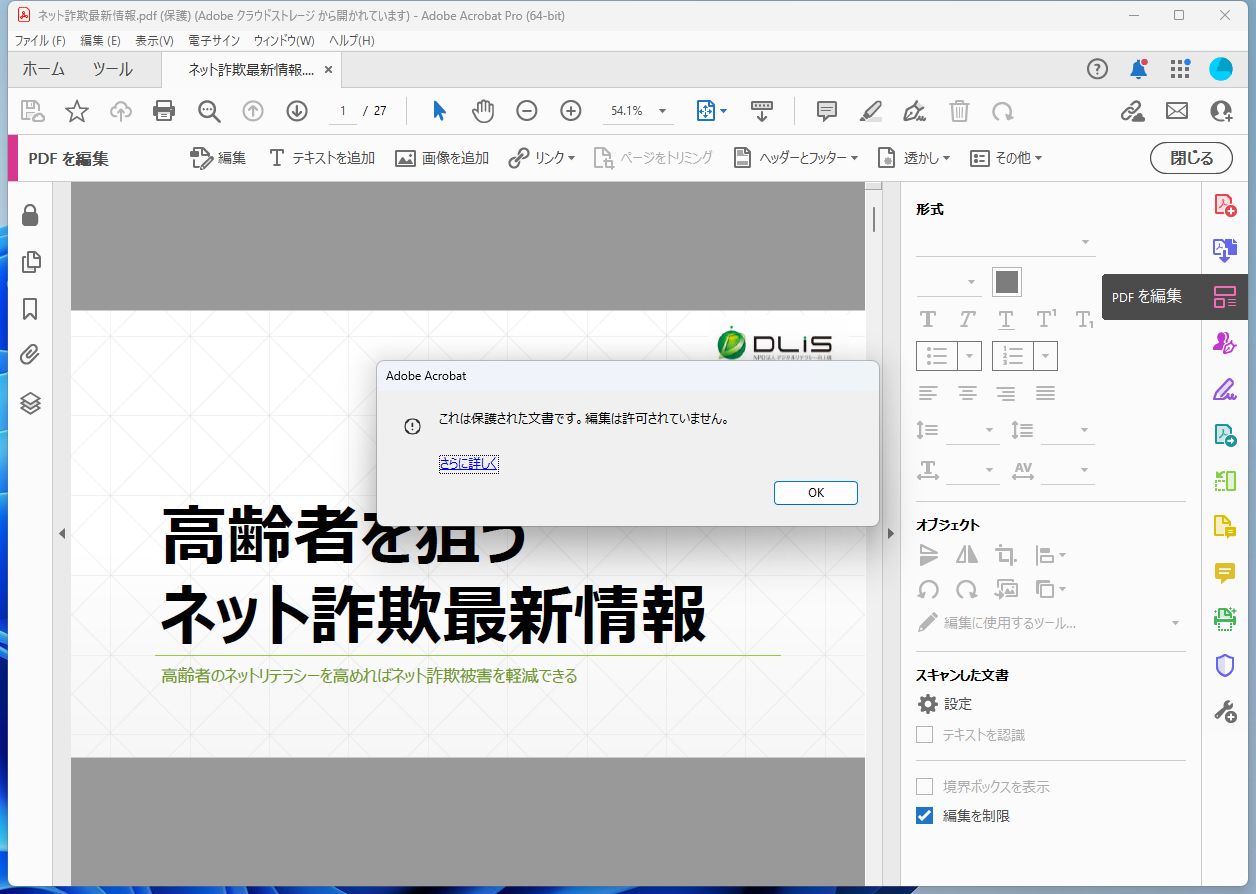Screen dimensions: 1256x894
Task: Open the comment tool from the toolbar
Action: [826, 111]
